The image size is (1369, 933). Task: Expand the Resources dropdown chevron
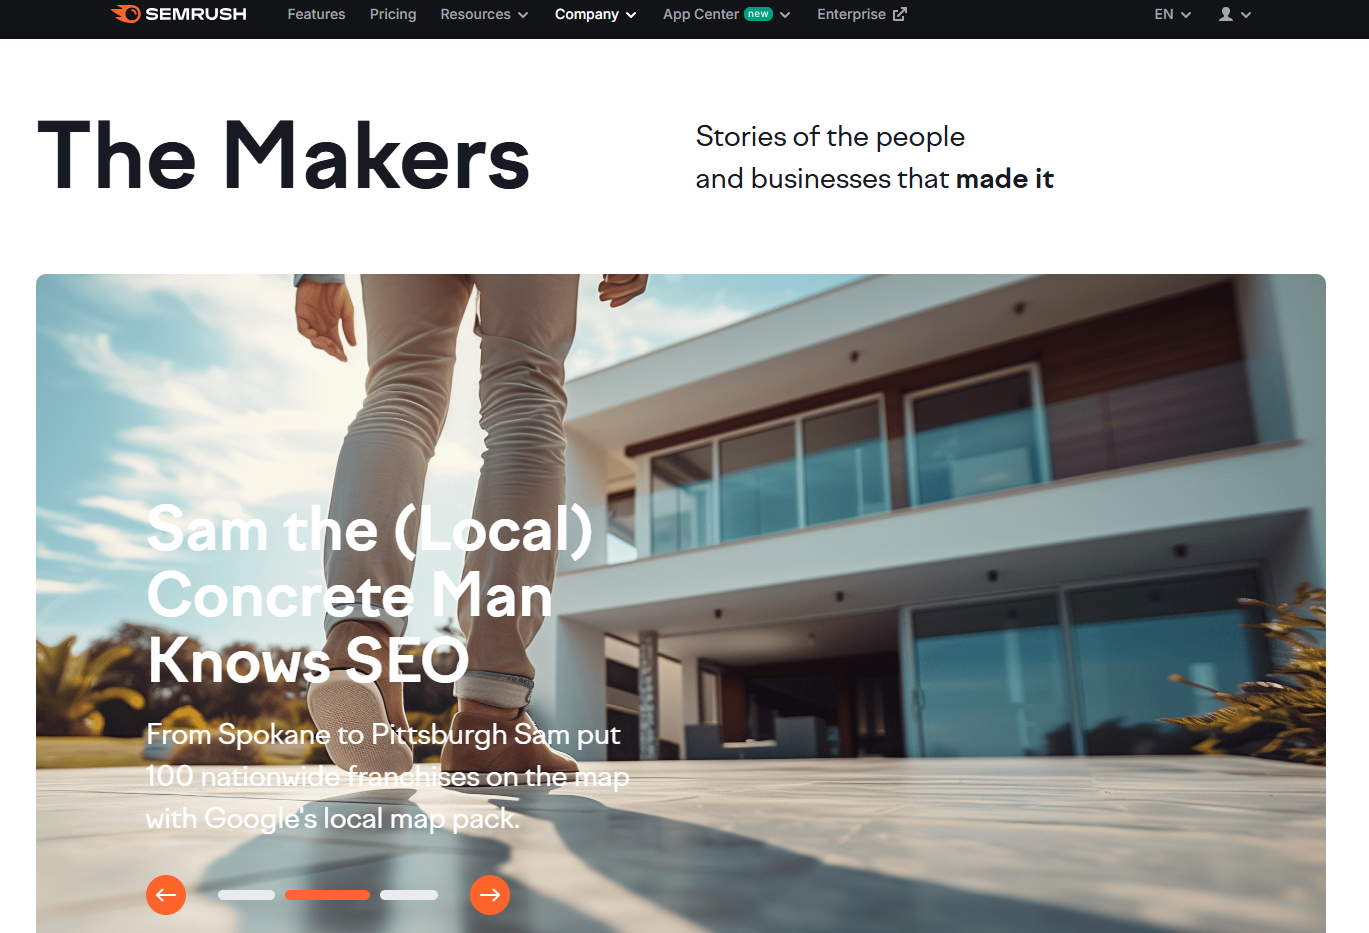pyautogui.click(x=523, y=15)
